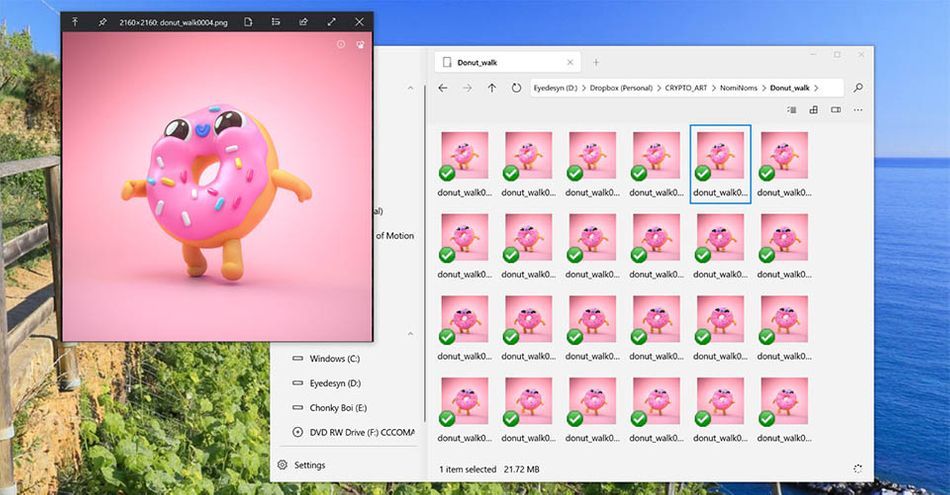Maximize the Files window

pos(837,55)
